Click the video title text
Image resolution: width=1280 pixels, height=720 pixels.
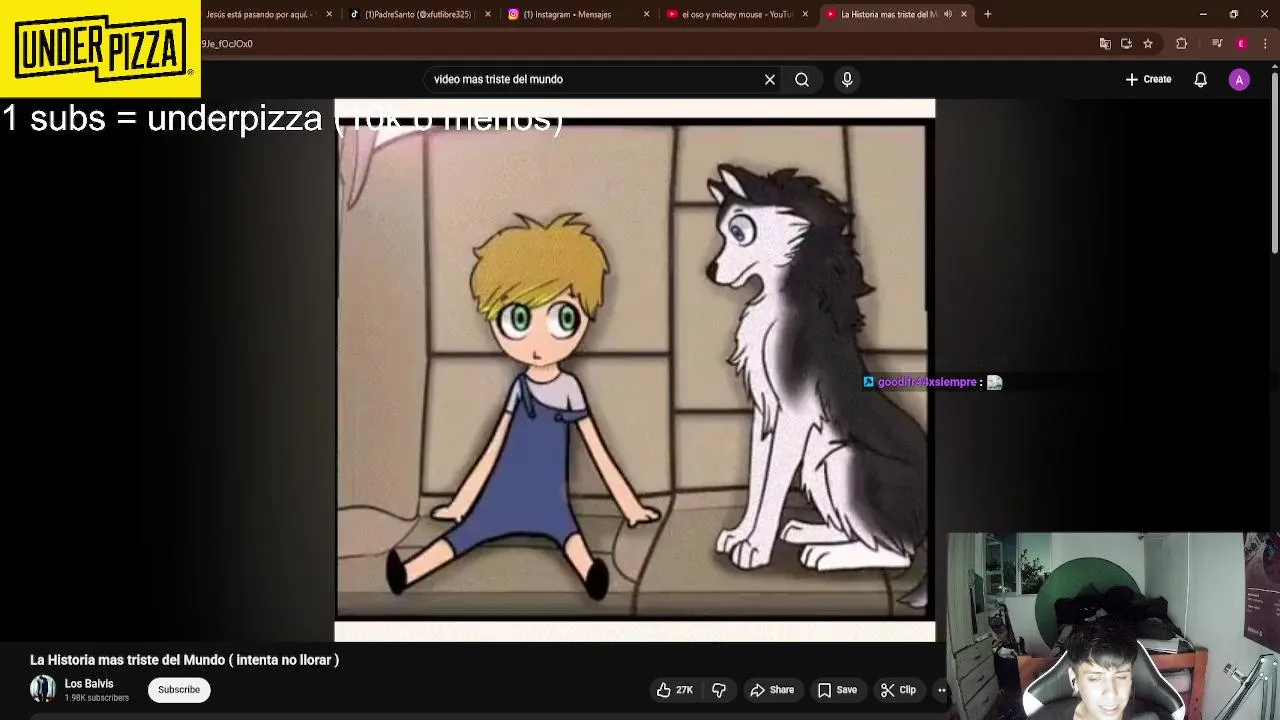185,660
